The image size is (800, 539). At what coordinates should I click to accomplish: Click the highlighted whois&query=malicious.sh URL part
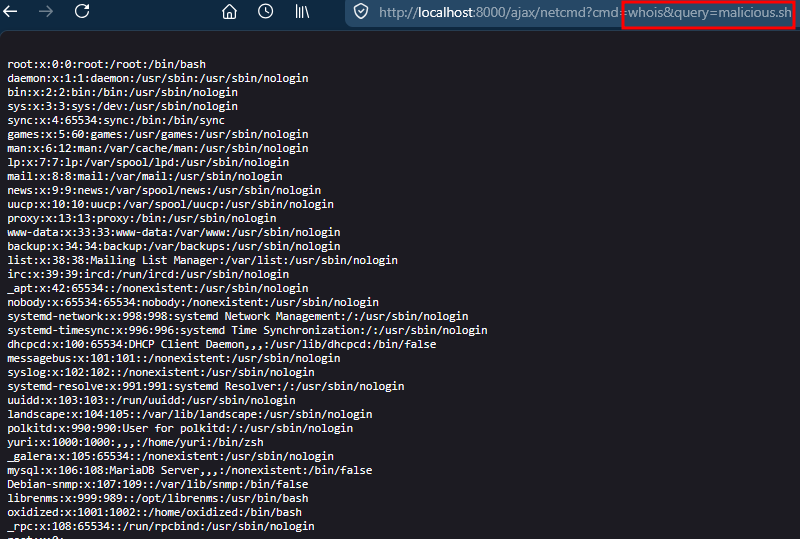712,12
